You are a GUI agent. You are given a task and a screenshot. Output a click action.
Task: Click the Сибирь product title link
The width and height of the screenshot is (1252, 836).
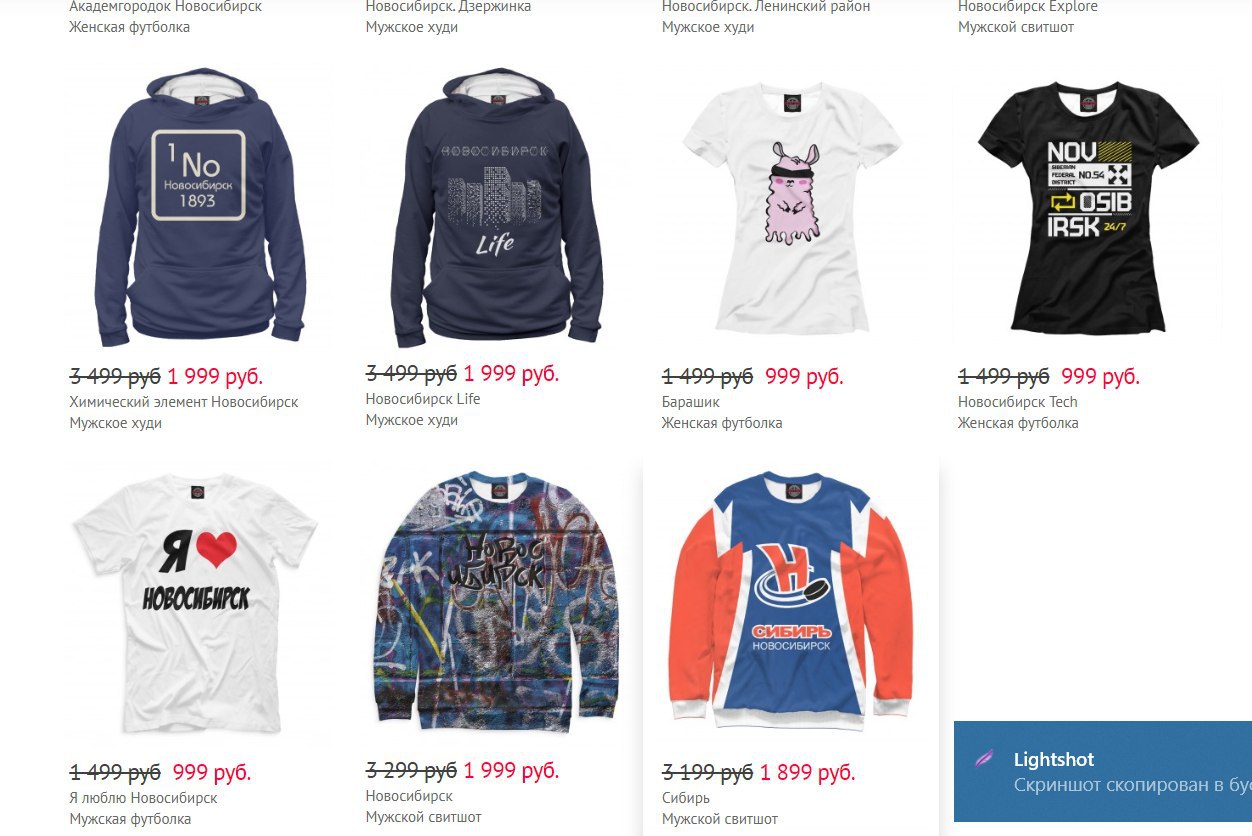[686, 798]
